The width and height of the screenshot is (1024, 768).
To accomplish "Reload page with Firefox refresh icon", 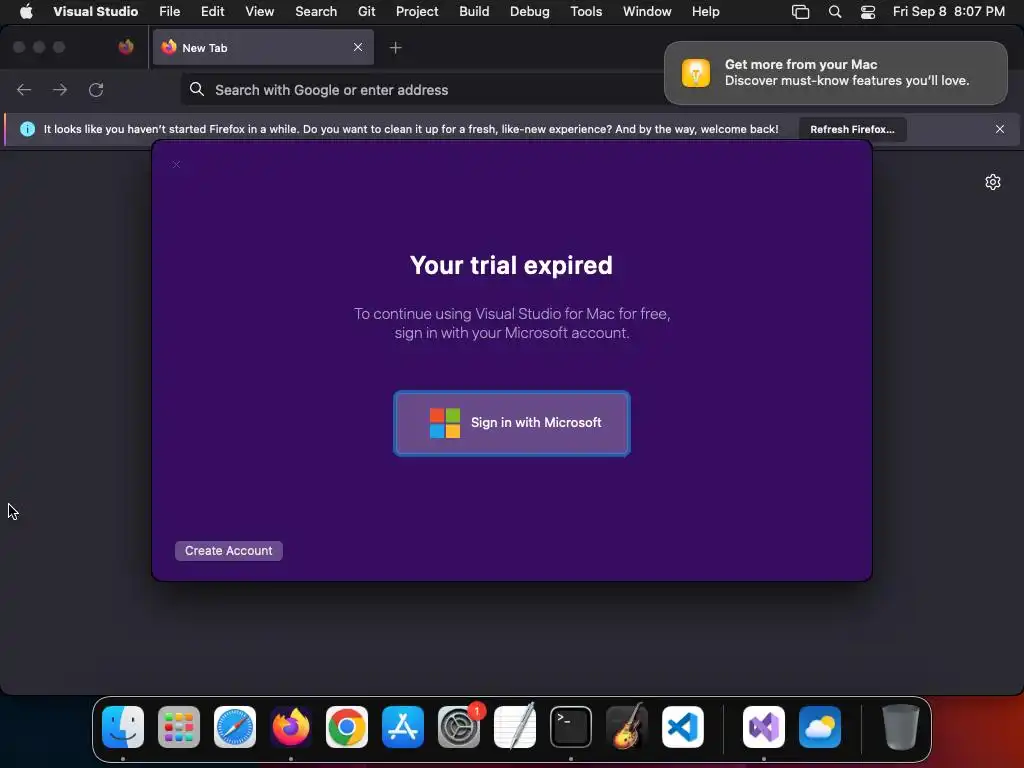I will click(x=96, y=90).
